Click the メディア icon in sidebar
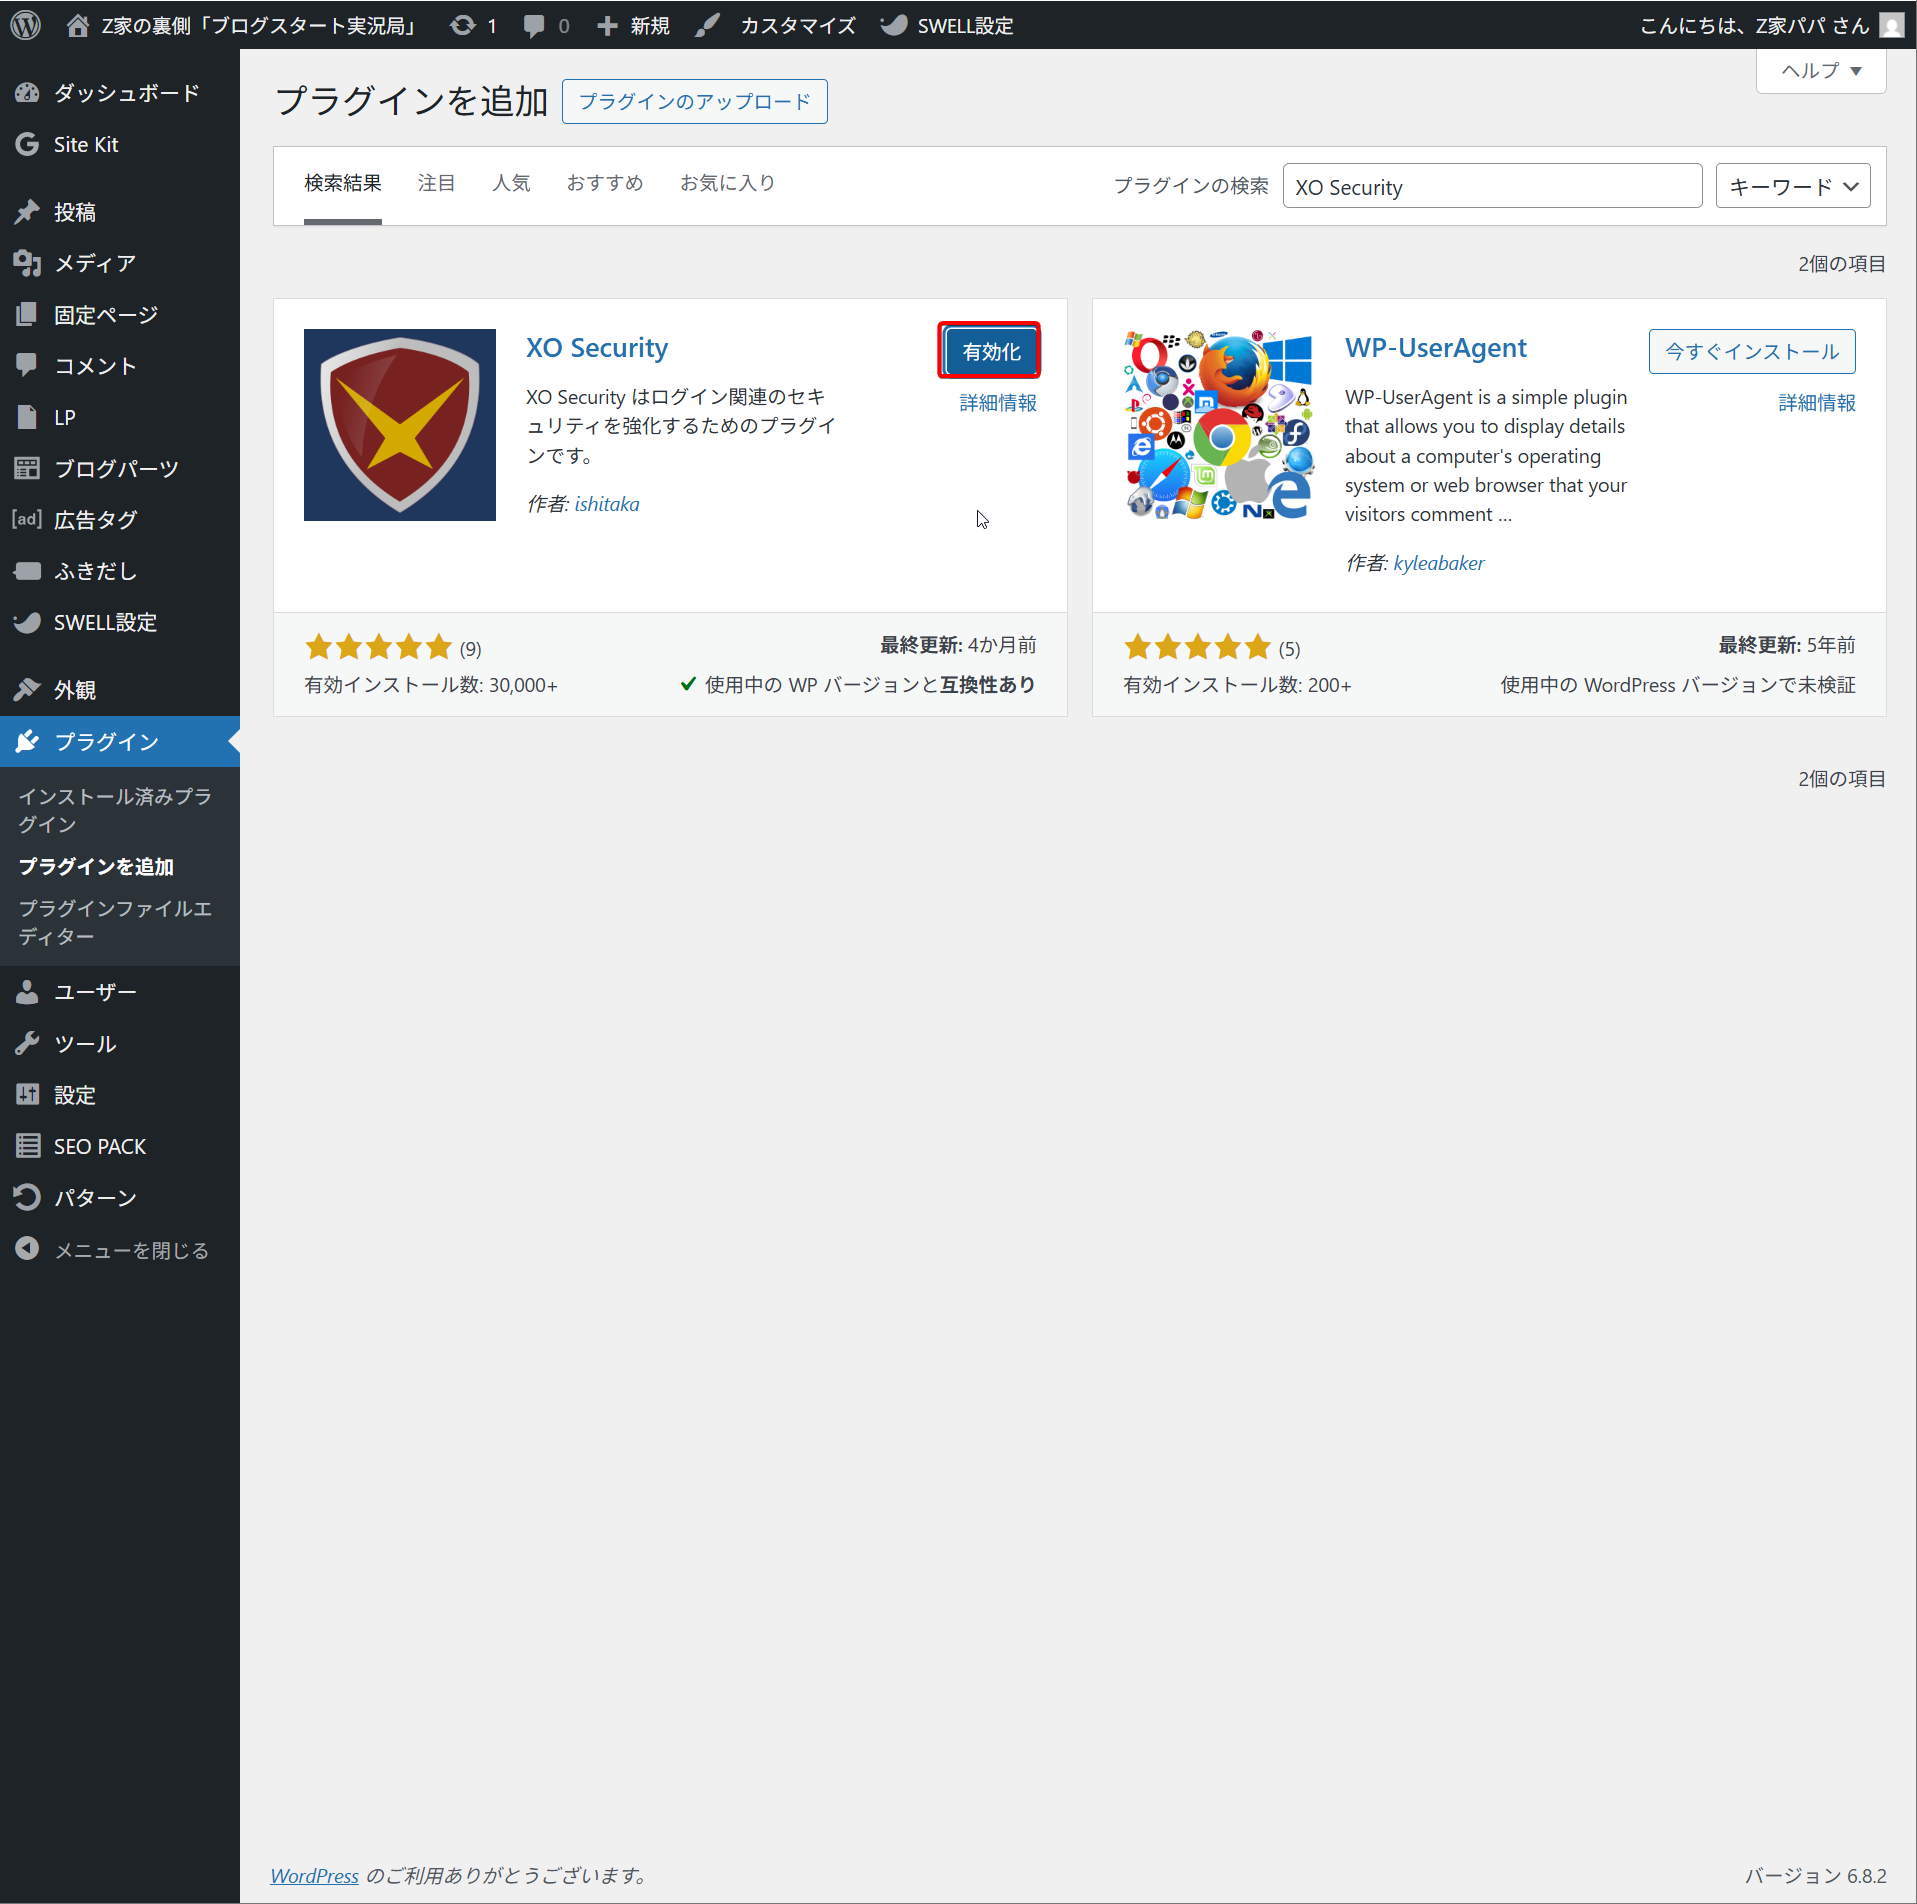The width and height of the screenshot is (1917, 1904). pos(27,263)
